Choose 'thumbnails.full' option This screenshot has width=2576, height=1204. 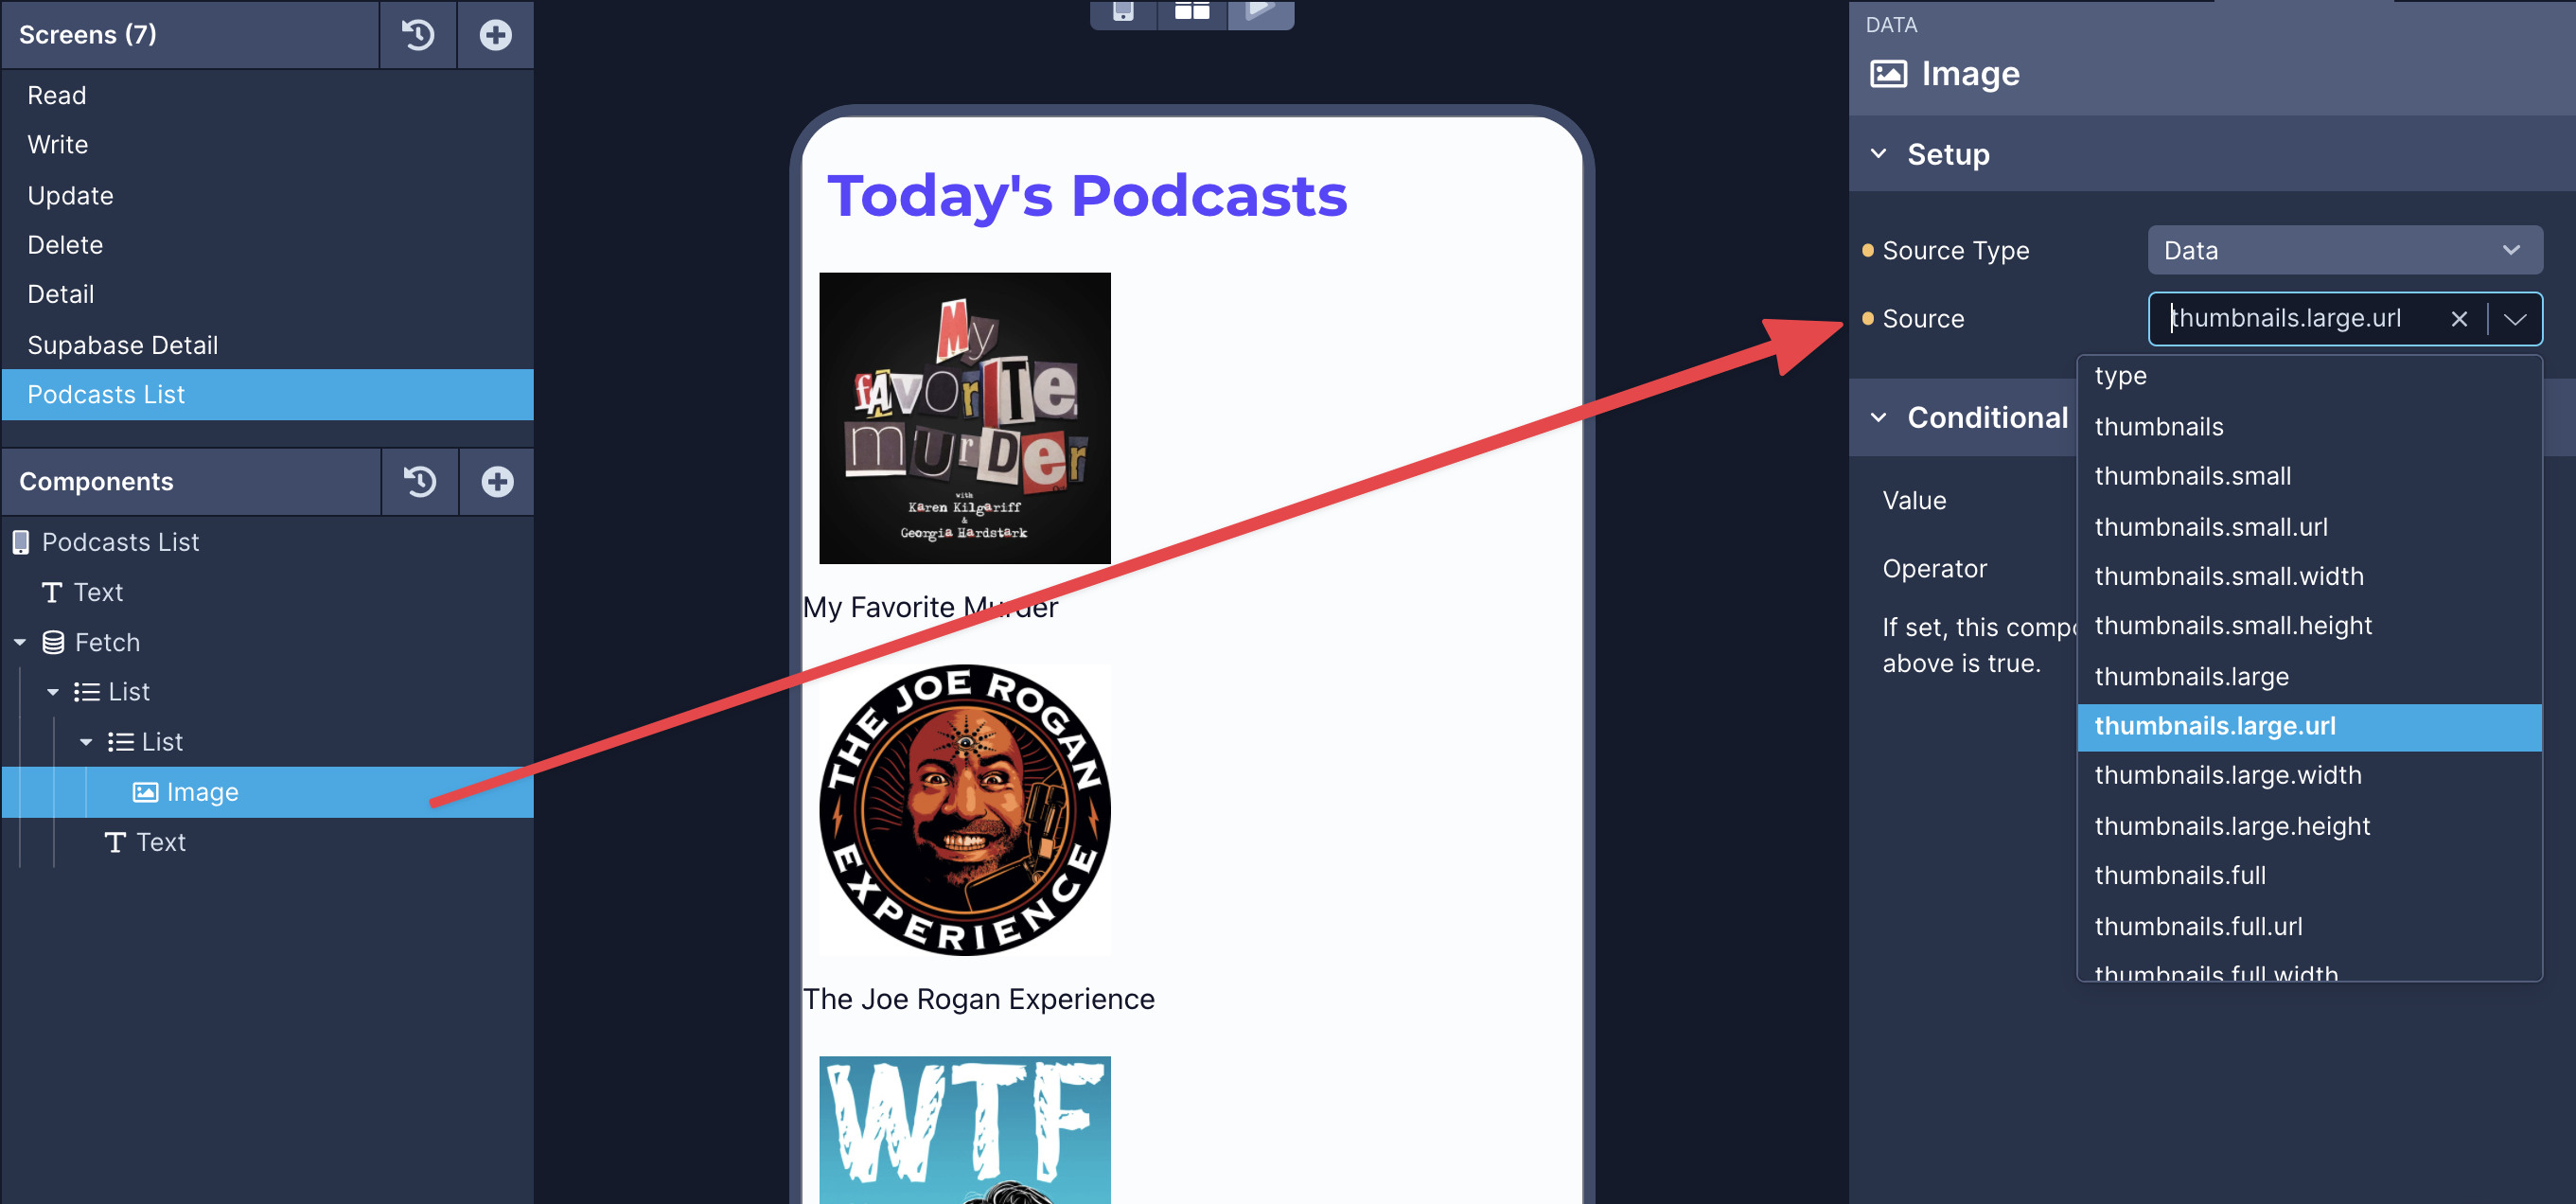[2309, 876]
